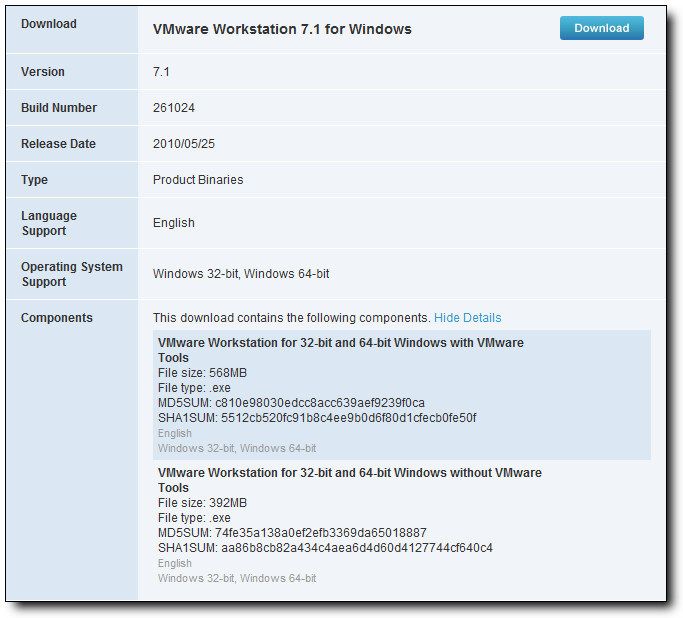
Task: Click the version value 7.1
Action: pyautogui.click(x=161, y=72)
